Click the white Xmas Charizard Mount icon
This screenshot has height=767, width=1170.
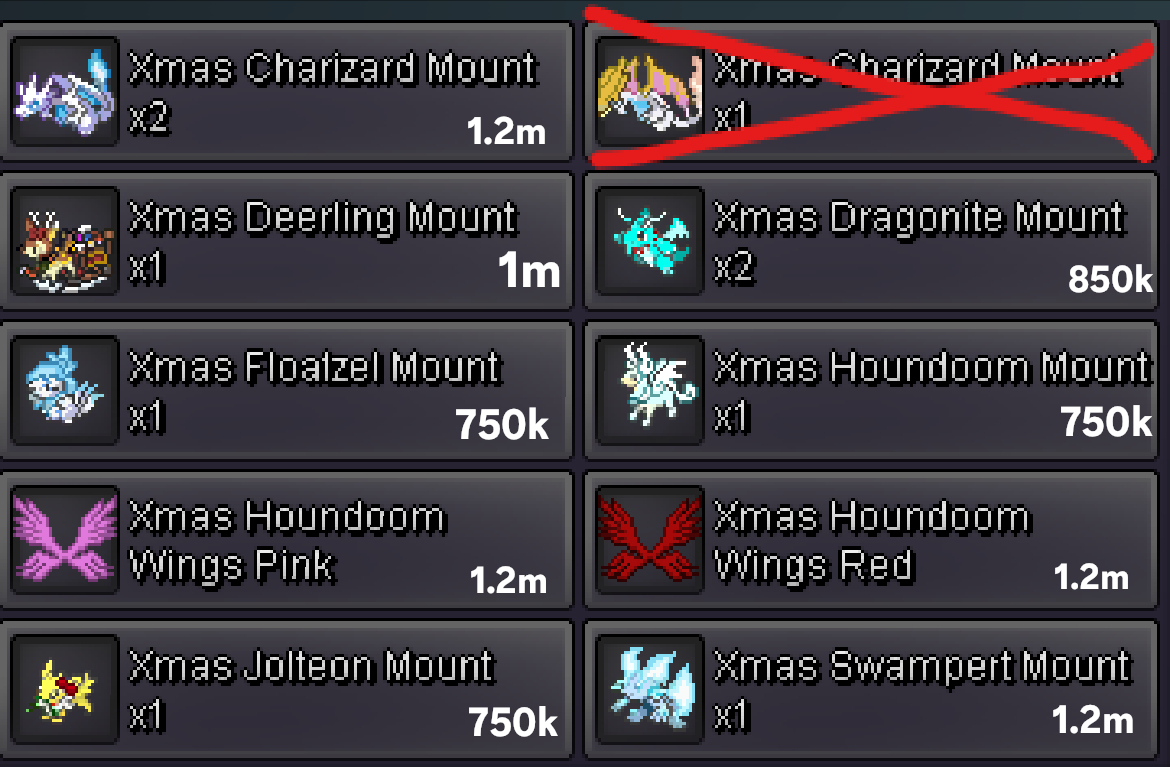65,91
